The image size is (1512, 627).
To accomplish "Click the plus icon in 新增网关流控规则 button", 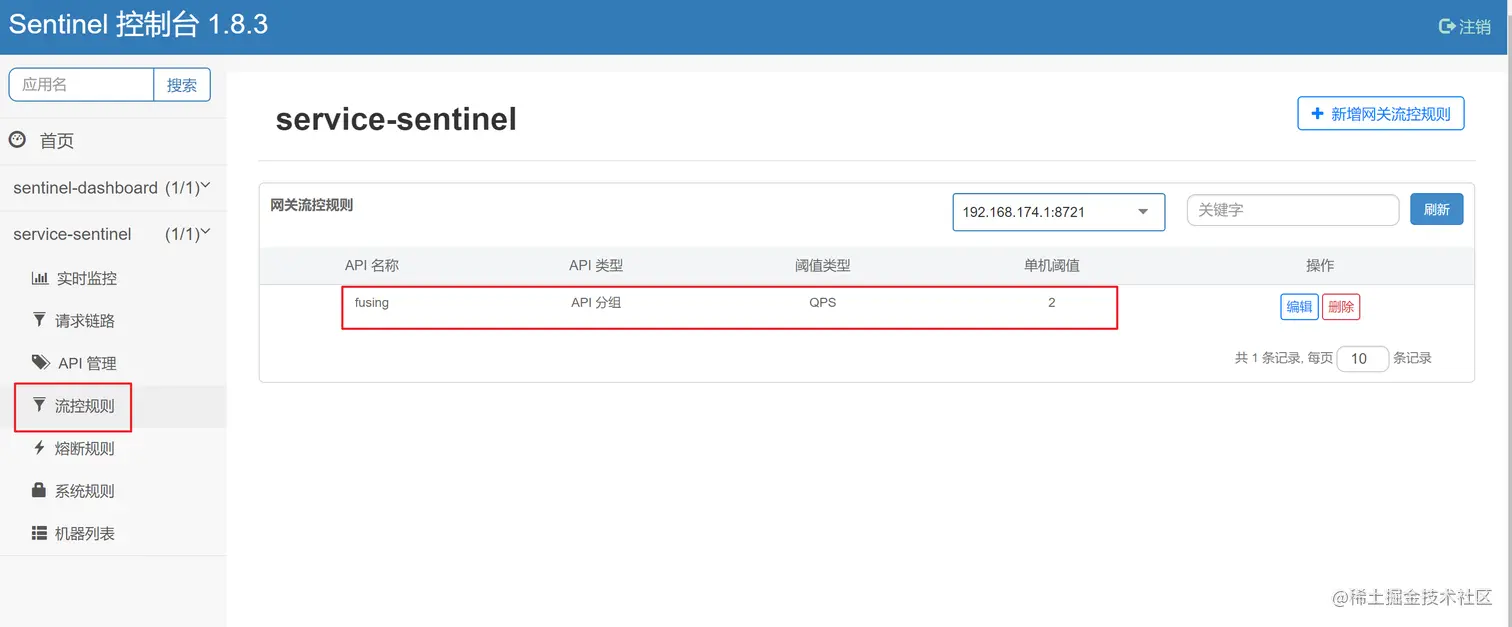I will click(x=1317, y=114).
